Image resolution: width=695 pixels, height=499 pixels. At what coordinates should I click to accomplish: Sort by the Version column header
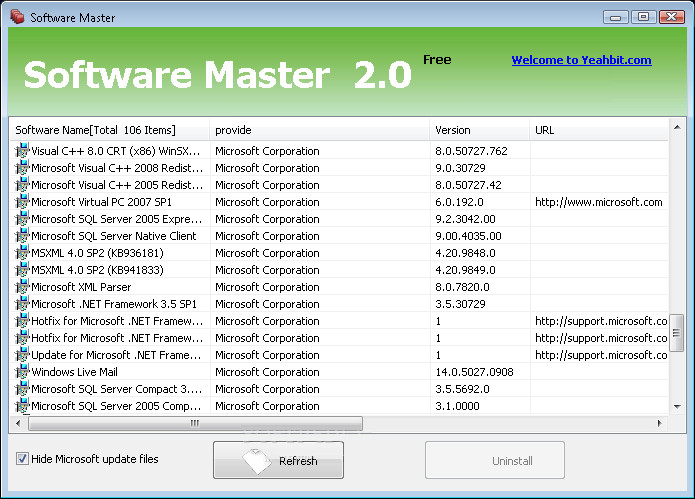pyautogui.click(x=479, y=130)
